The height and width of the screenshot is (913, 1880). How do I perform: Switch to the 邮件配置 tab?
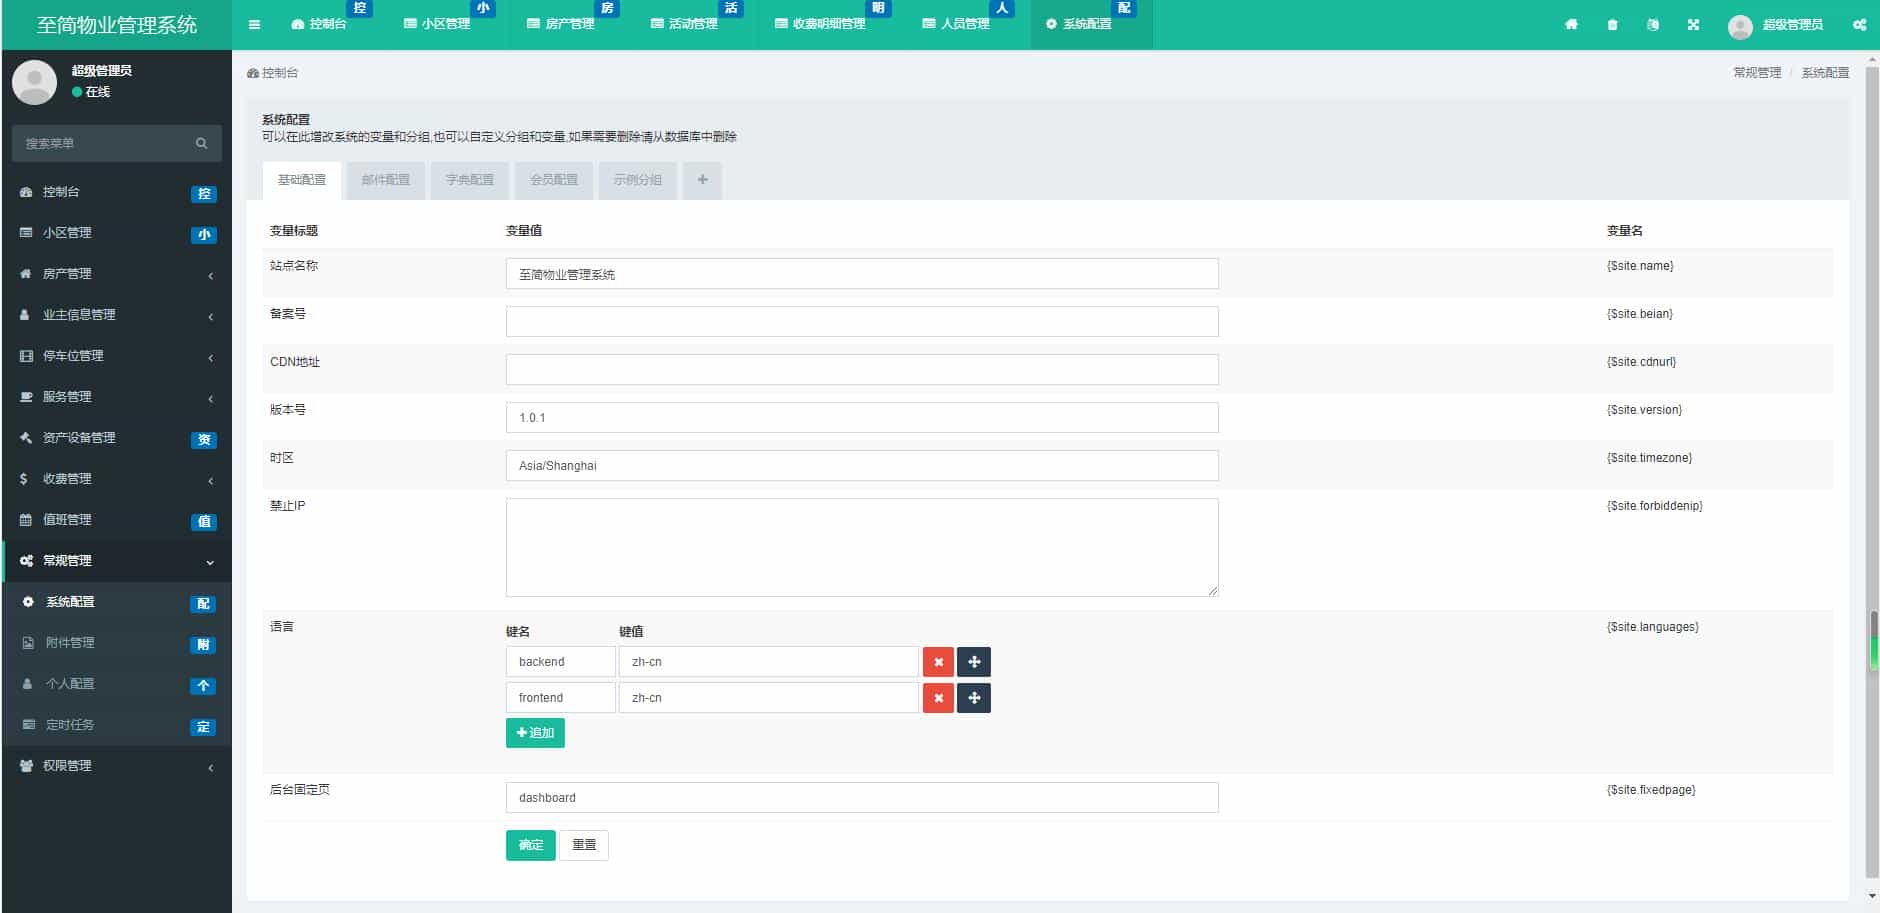[x=386, y=180]
